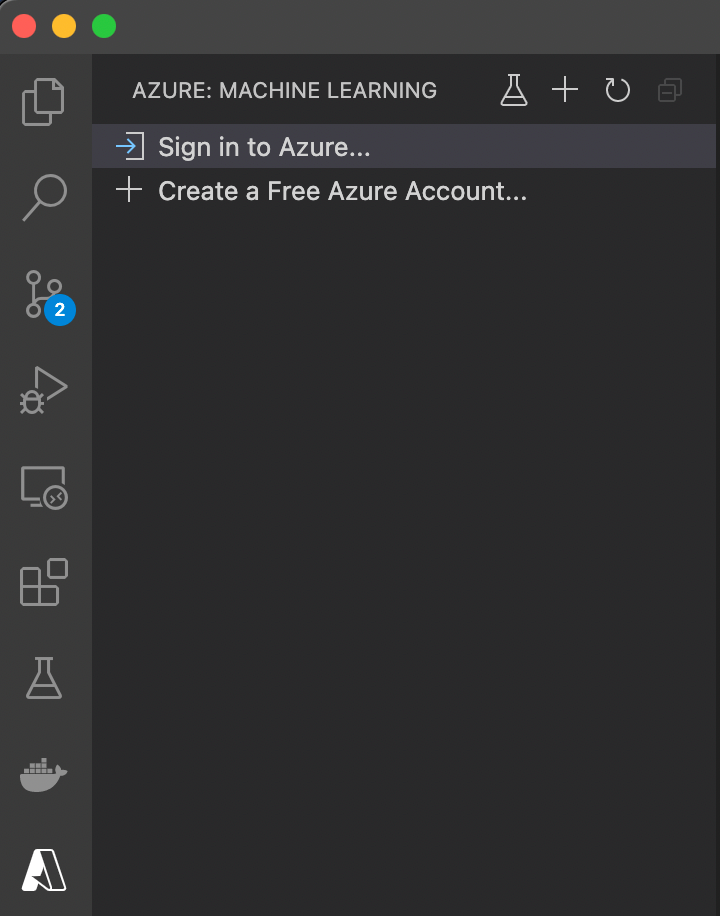Image resolution: width=720 pixels, height=916 pixels.
Task: Click flask icon in Machine Learning header
Action: [514, 90]
